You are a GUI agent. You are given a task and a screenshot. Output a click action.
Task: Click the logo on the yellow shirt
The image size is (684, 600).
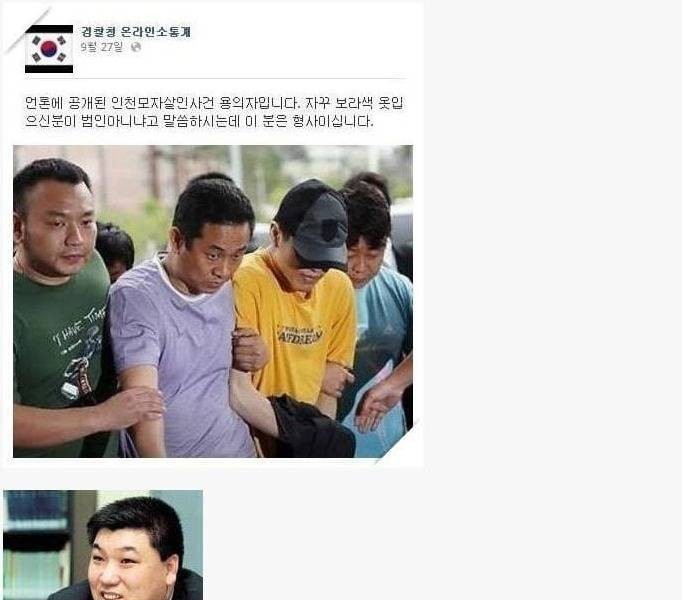coord(300,335)
